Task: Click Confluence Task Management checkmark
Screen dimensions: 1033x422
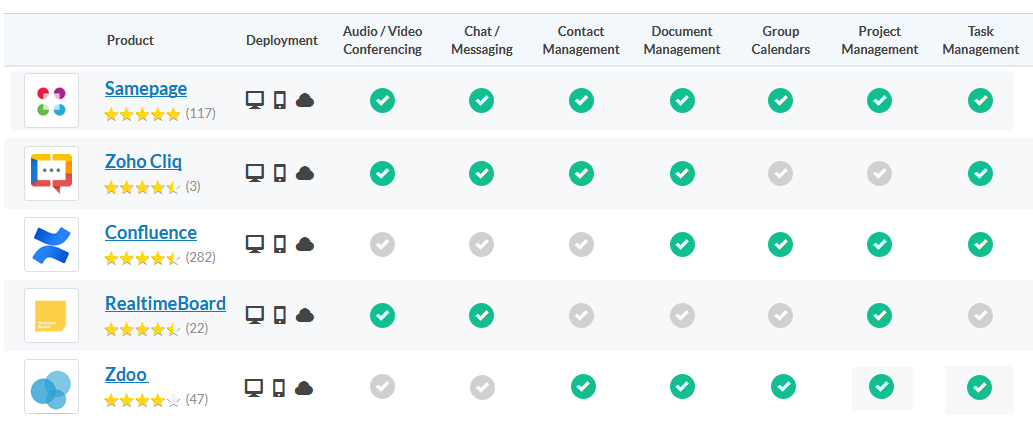Action: click(980, 244)
